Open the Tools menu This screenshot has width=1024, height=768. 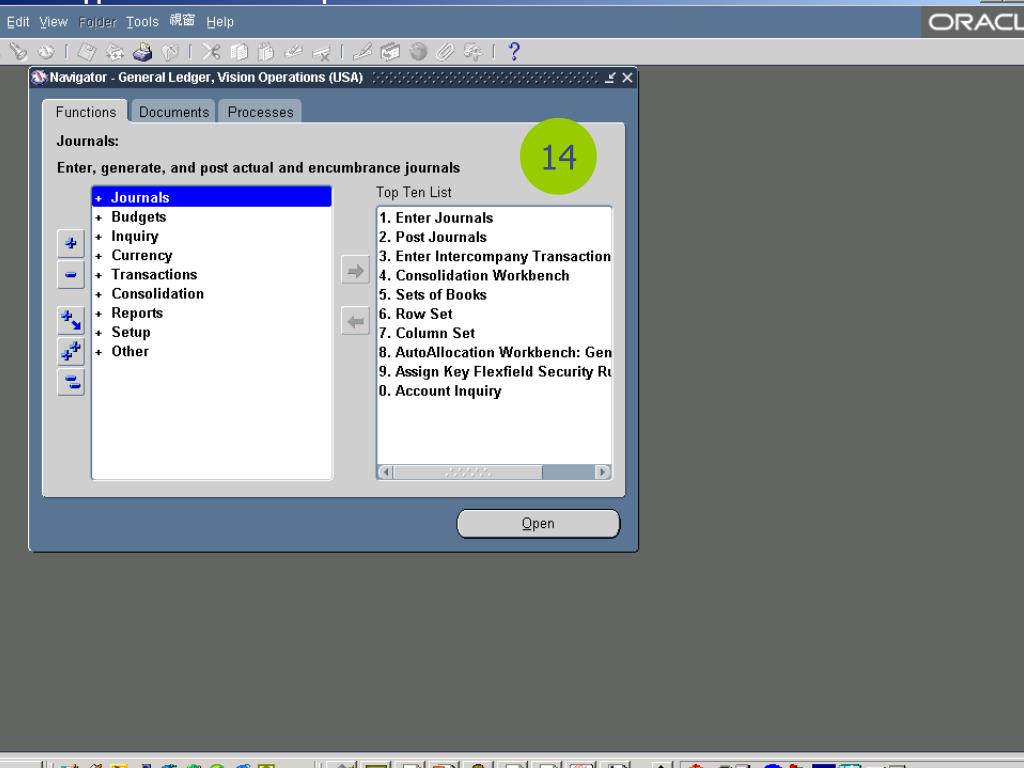pos(142,22)
